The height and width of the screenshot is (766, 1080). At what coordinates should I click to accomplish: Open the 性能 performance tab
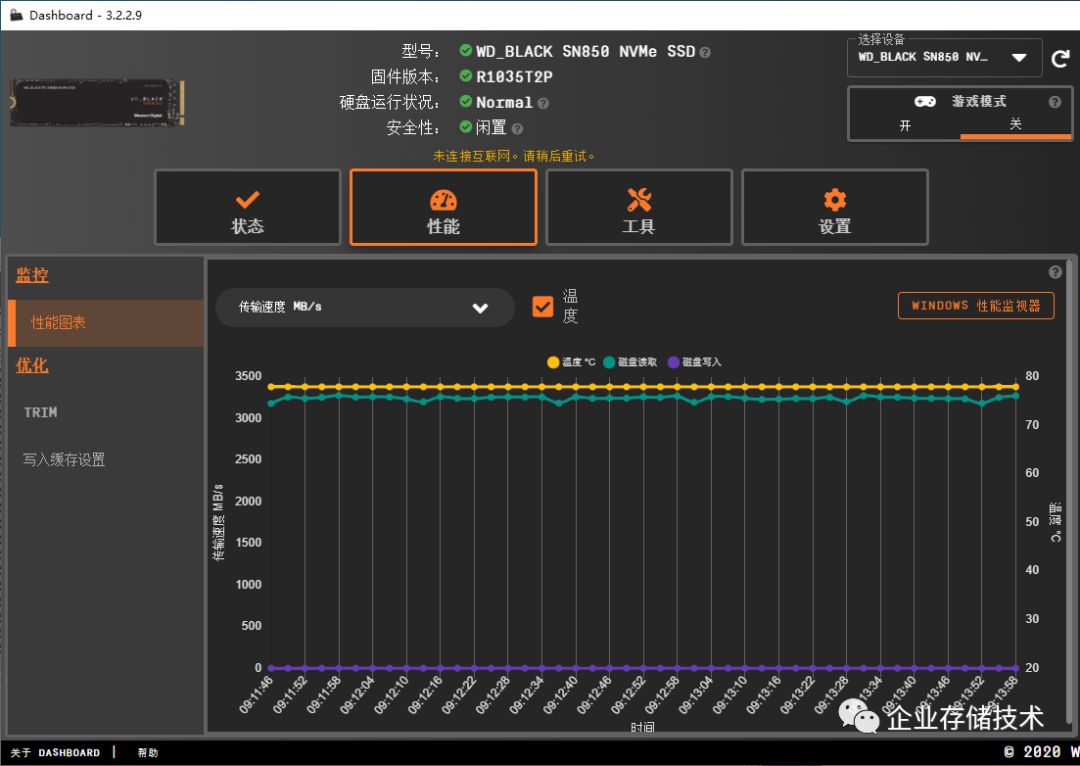(444, 207)
